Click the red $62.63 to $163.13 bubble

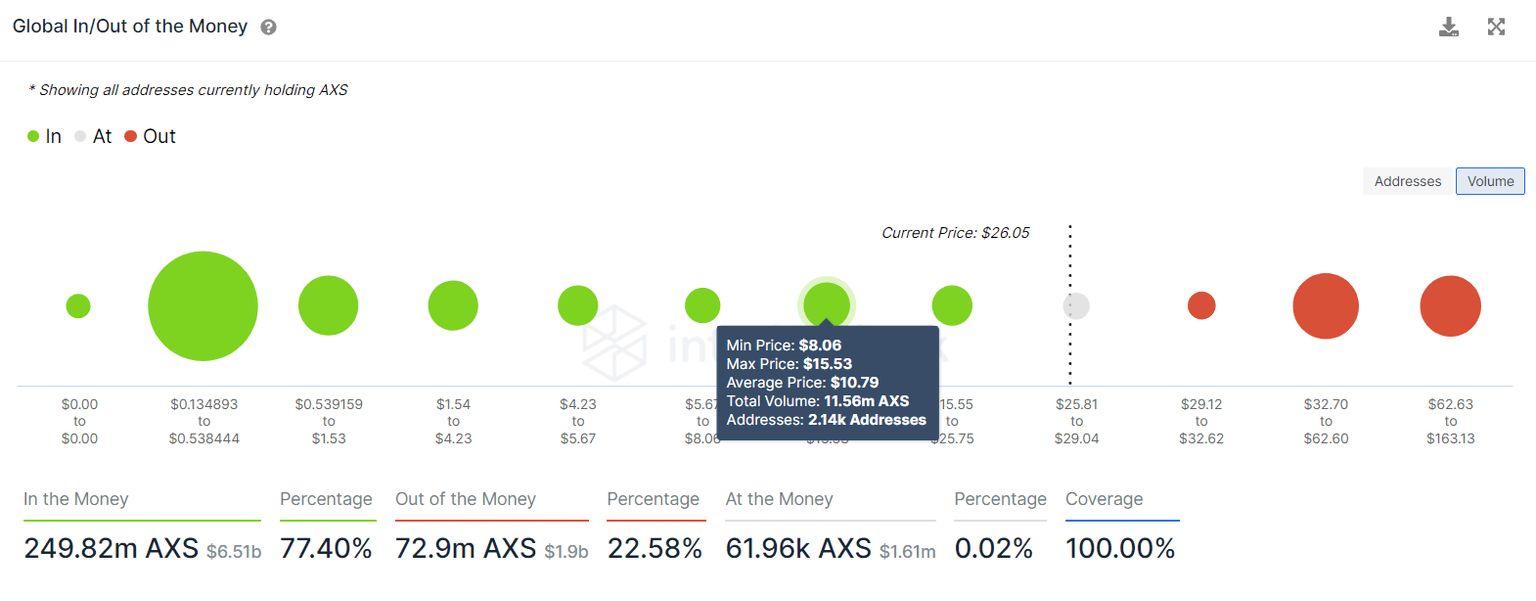[1450, 306]
